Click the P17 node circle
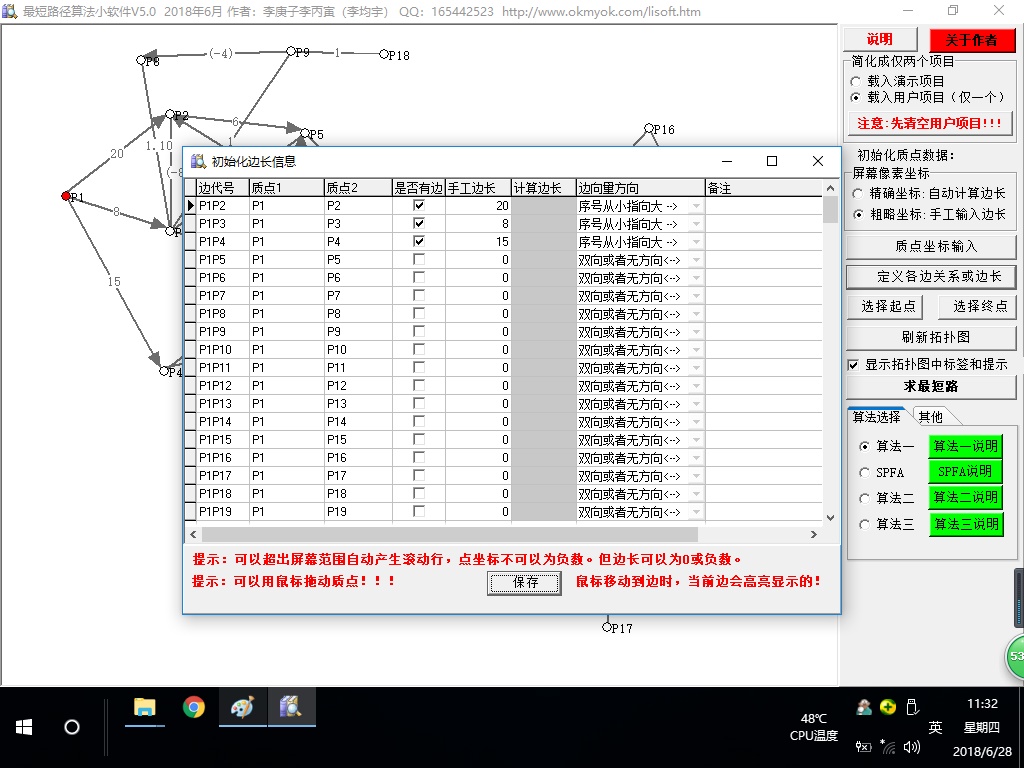Image resolution: width=1024 pixels, height=768 pixels. [x=607, y=627]
